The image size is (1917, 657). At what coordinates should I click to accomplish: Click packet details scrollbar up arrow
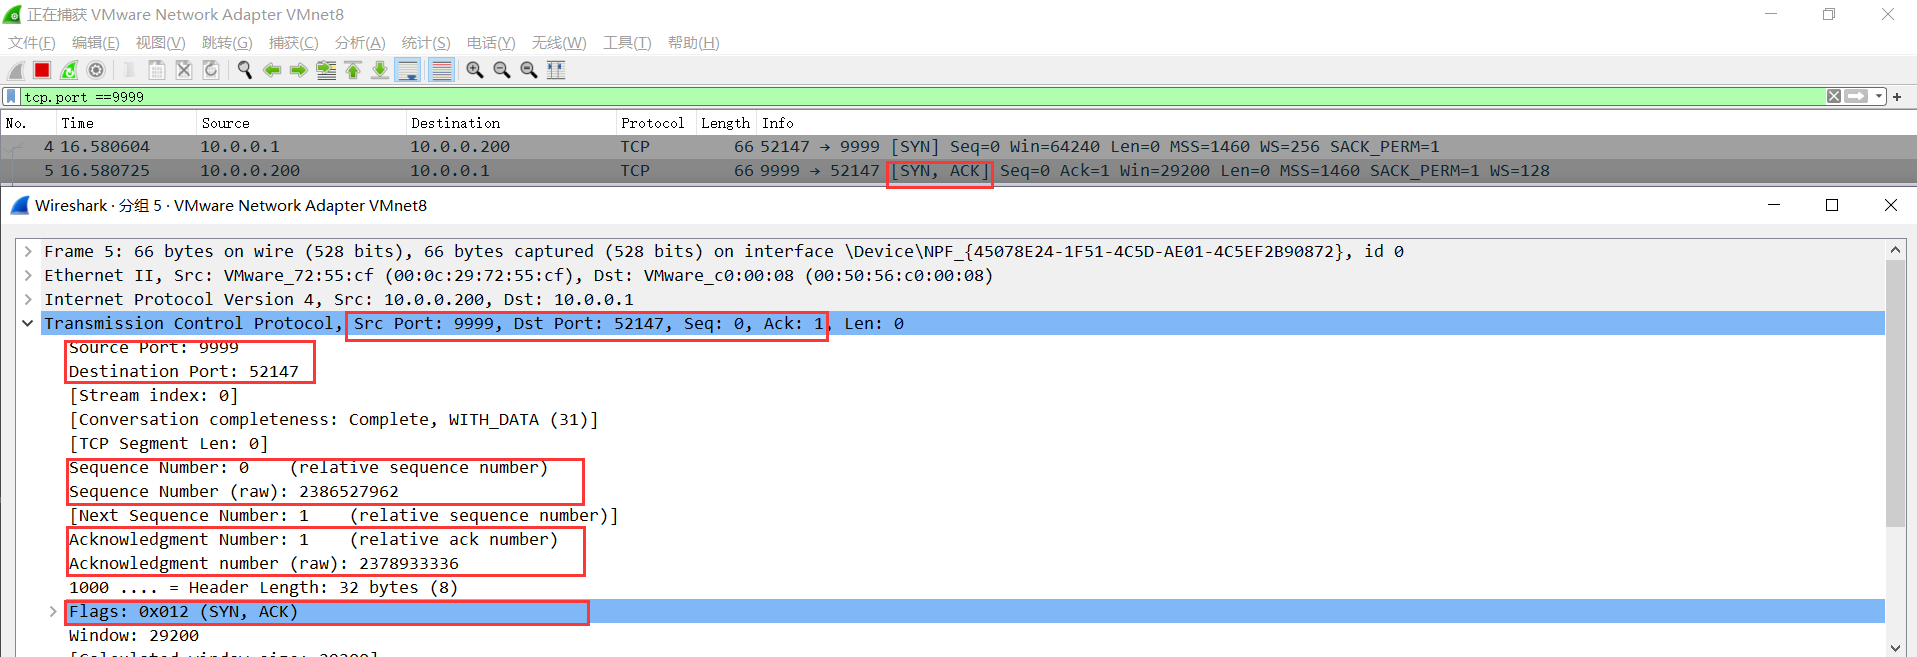tap(1895, 250)
